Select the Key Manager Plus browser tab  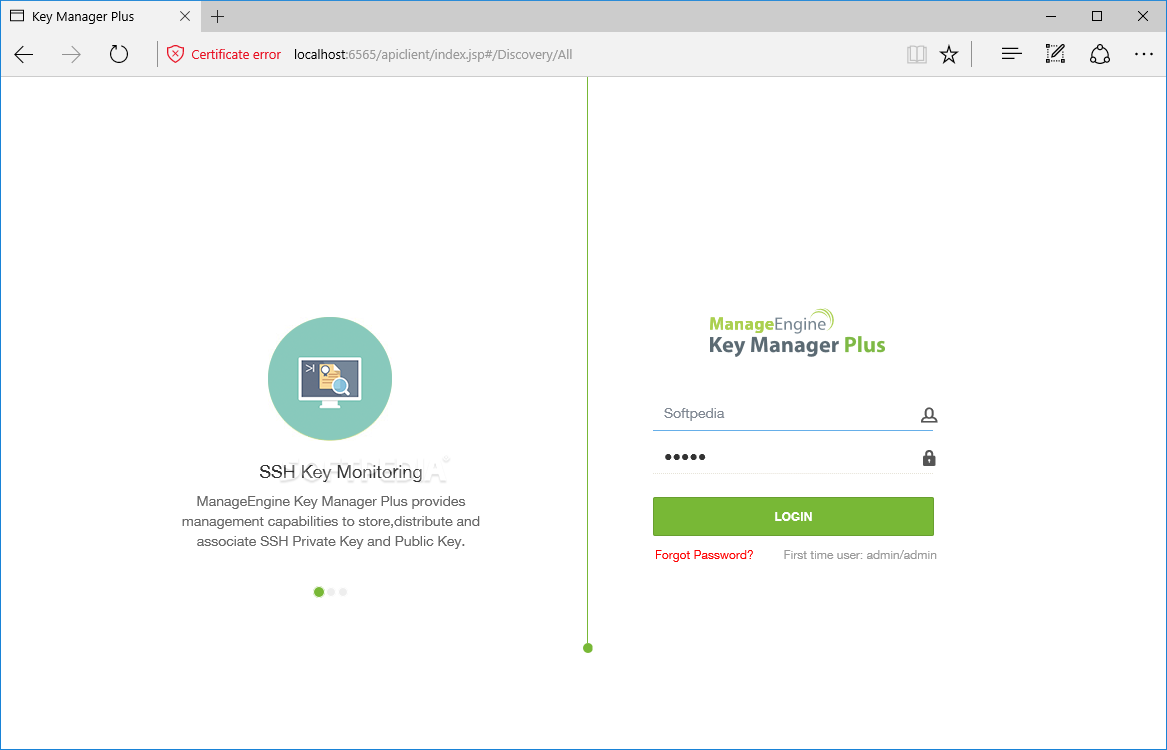coord(100,16)
